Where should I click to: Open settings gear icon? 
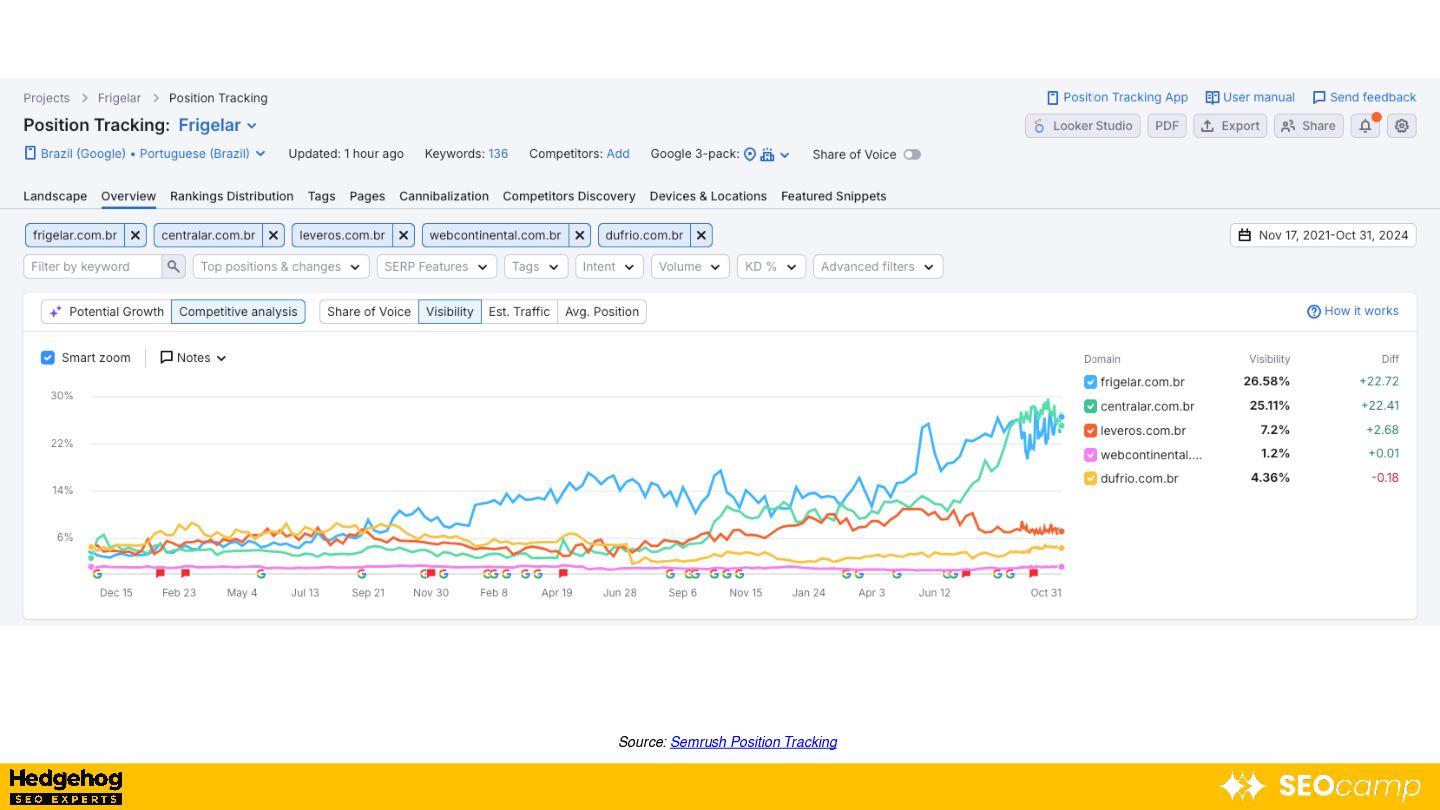coord(1402,126)
